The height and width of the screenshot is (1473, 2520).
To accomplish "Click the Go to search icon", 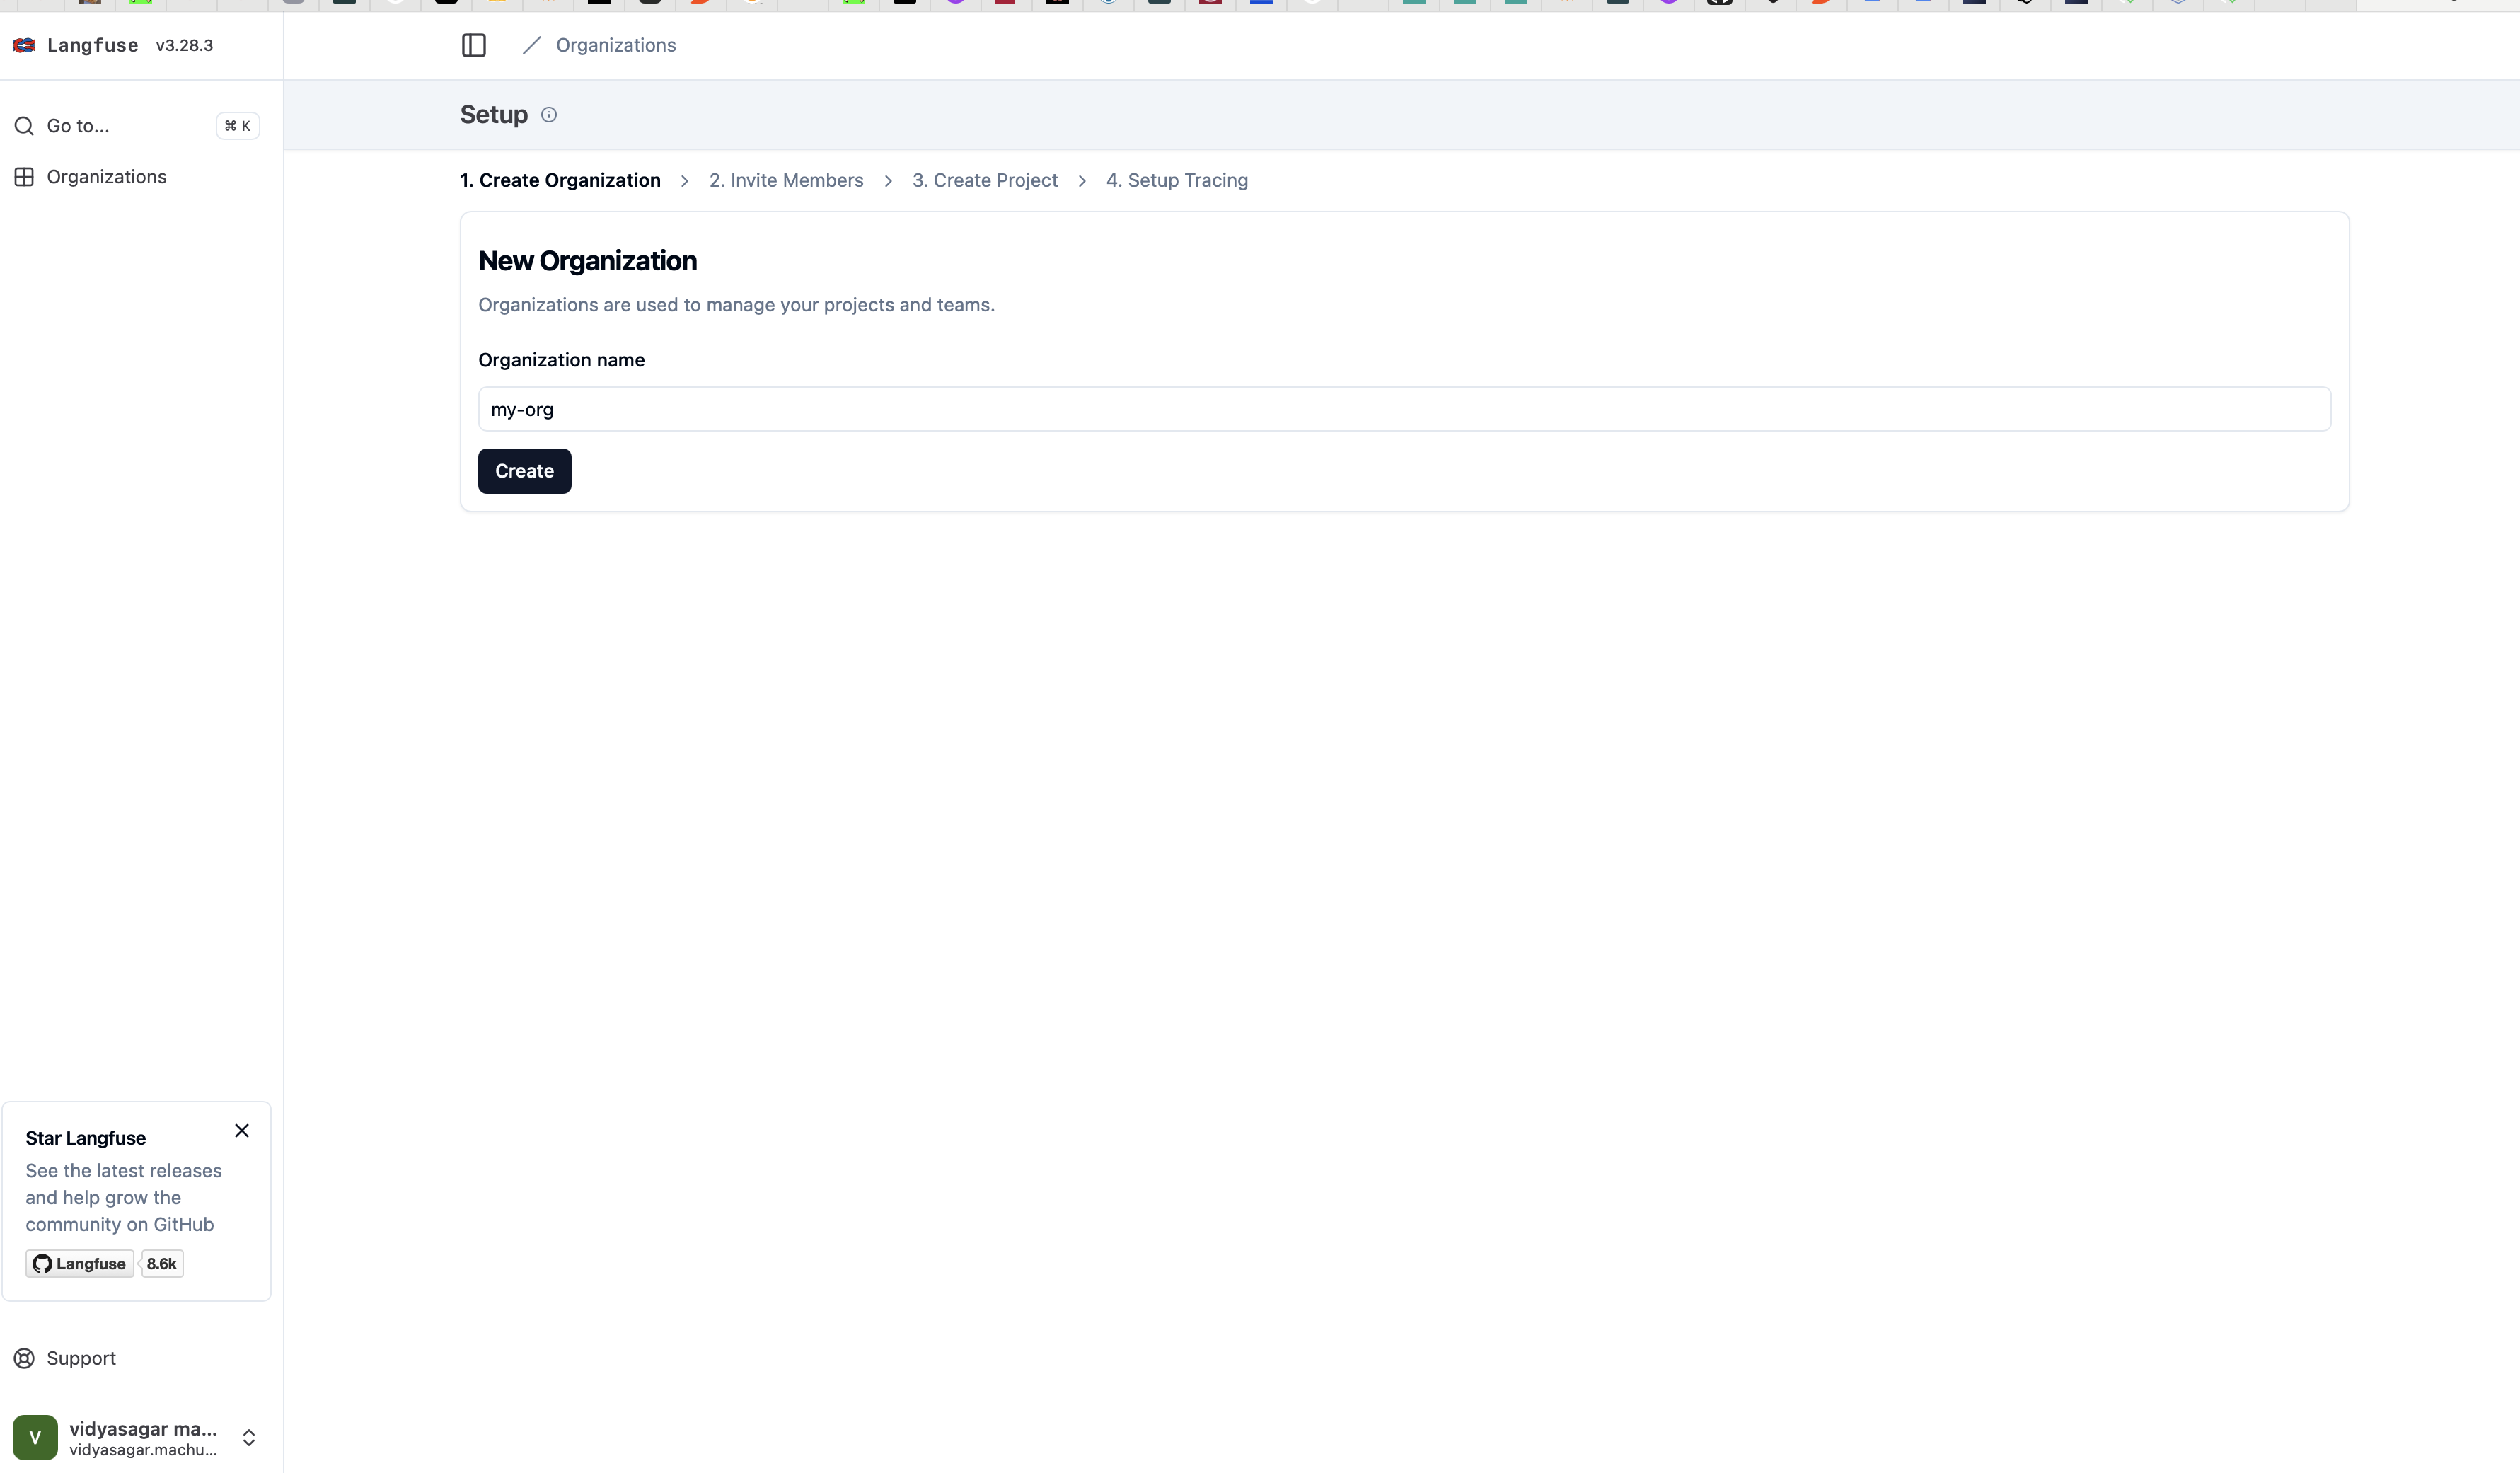I will click(x=26, y=125).
